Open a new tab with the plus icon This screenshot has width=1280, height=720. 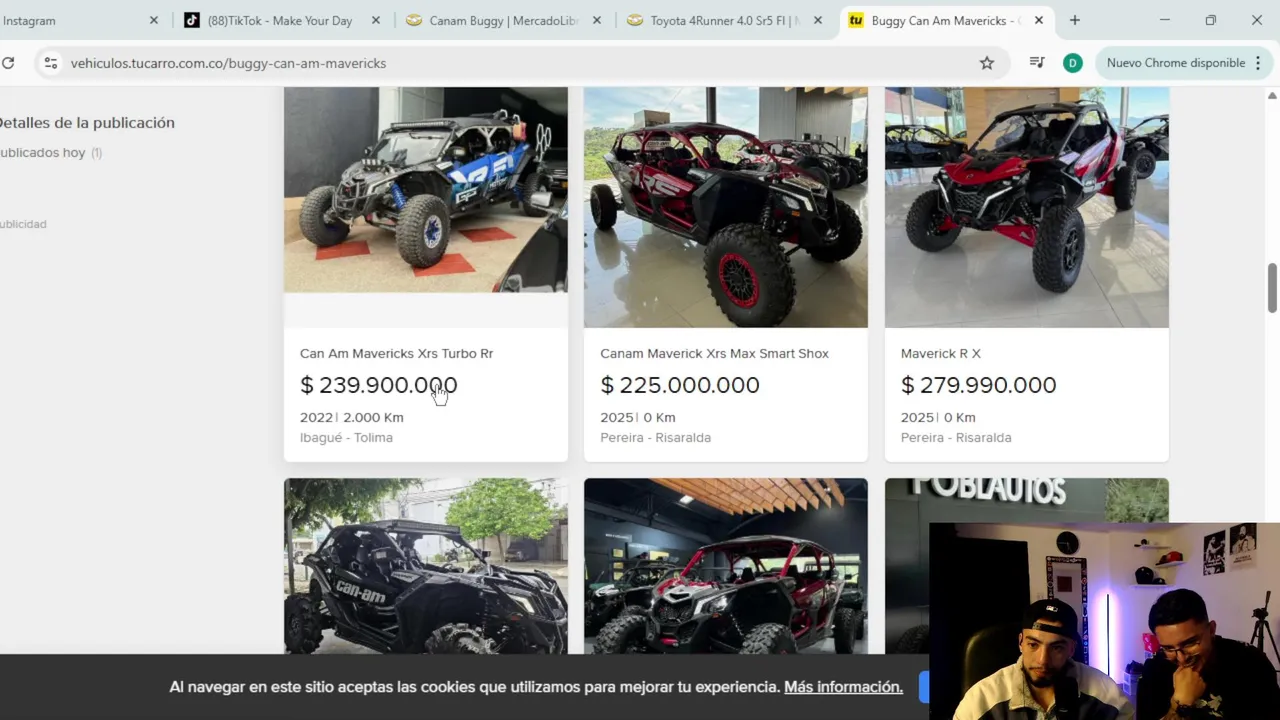click(1075, 20)
